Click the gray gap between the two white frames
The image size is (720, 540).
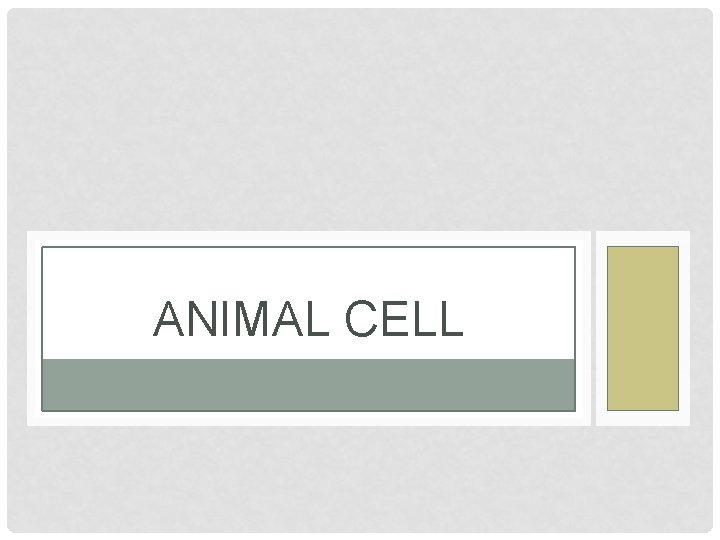coord(593,328)
